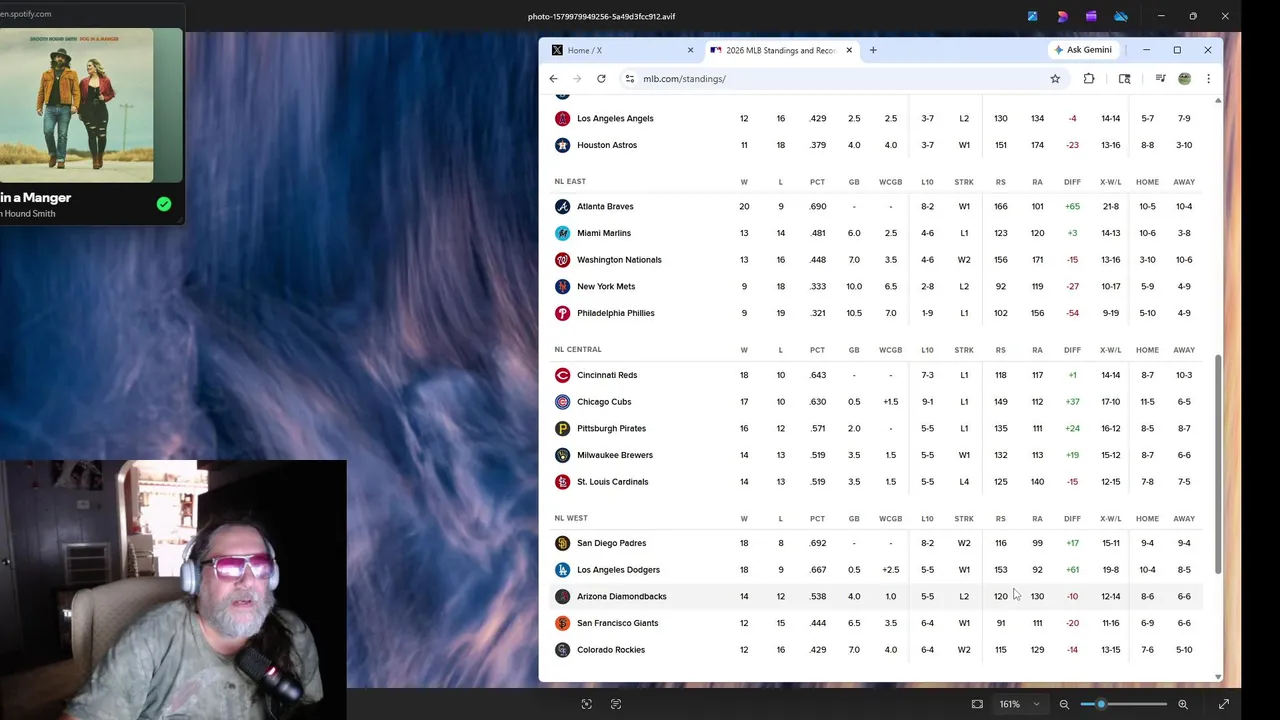Zoom out in Photos viewer

click(1064, 704)
